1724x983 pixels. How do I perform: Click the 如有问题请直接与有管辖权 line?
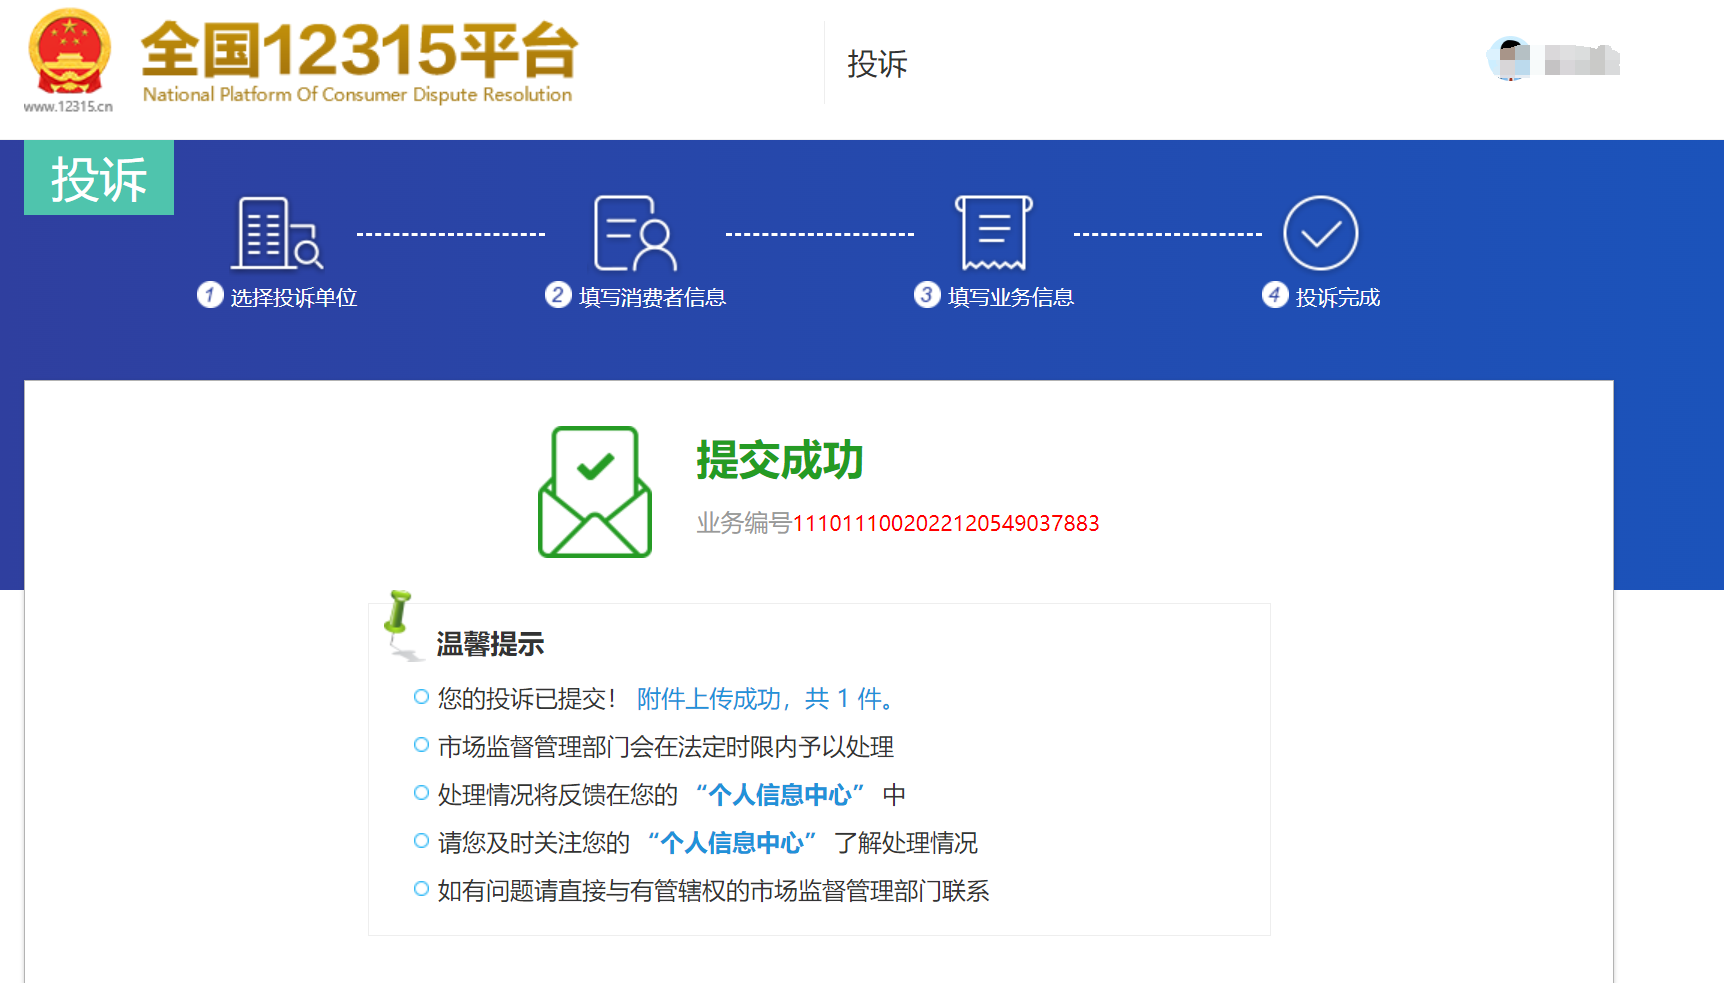[714, 891]
